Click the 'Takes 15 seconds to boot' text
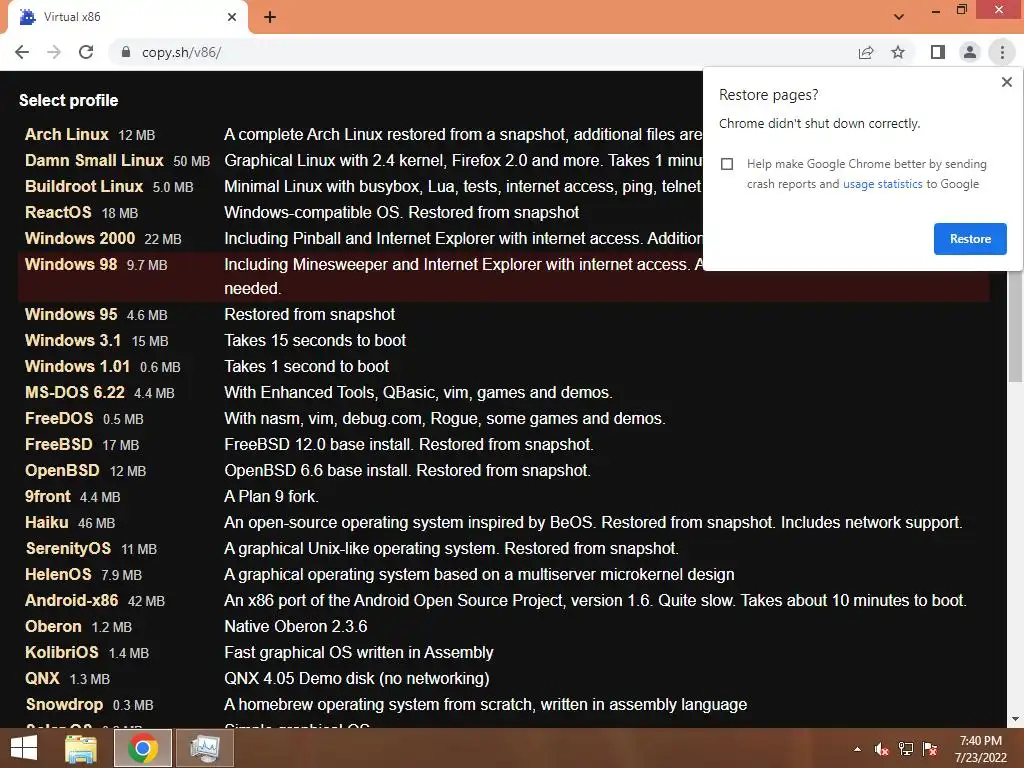 (x=315, y=340)
